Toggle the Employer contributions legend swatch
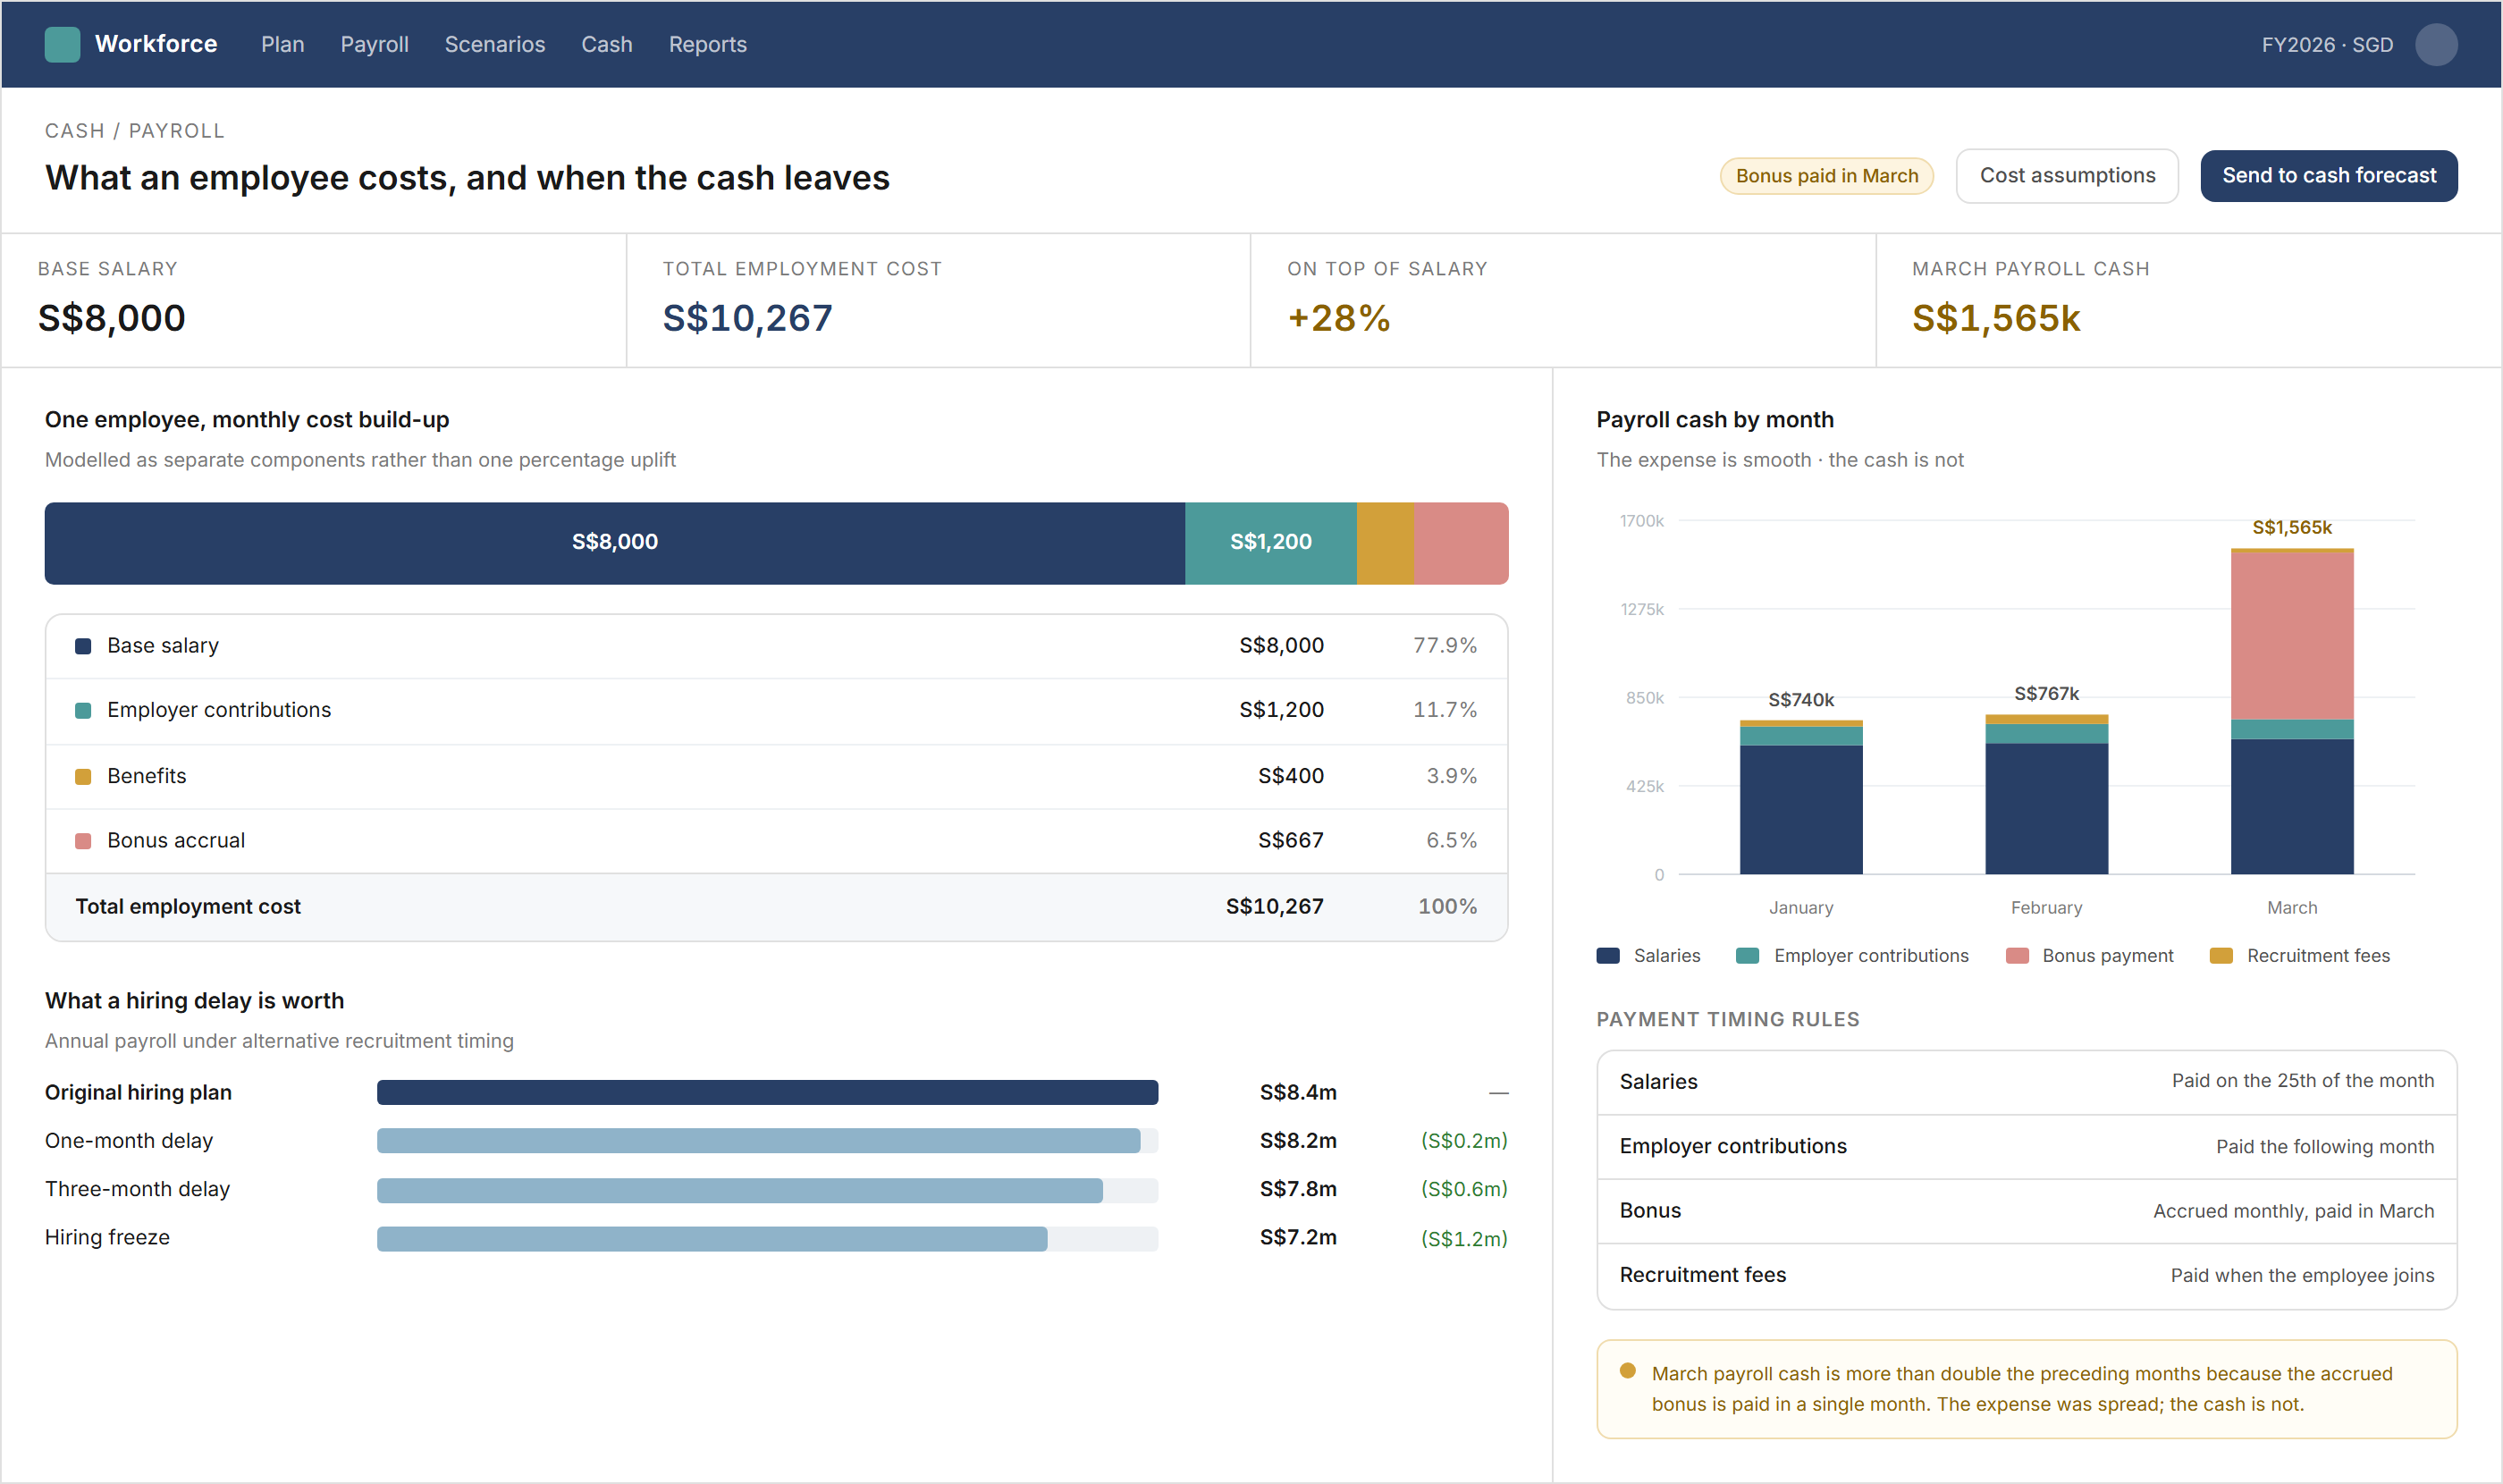 tap(1746, 956)
